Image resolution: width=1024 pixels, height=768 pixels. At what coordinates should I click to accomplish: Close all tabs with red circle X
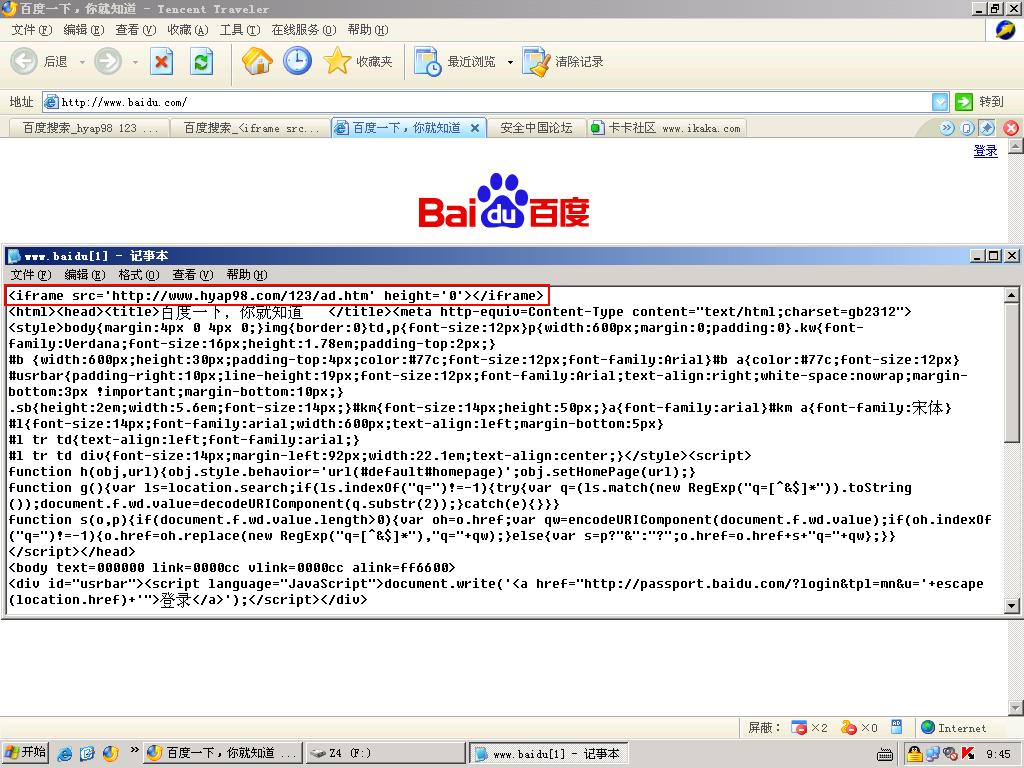[1010, 128]
